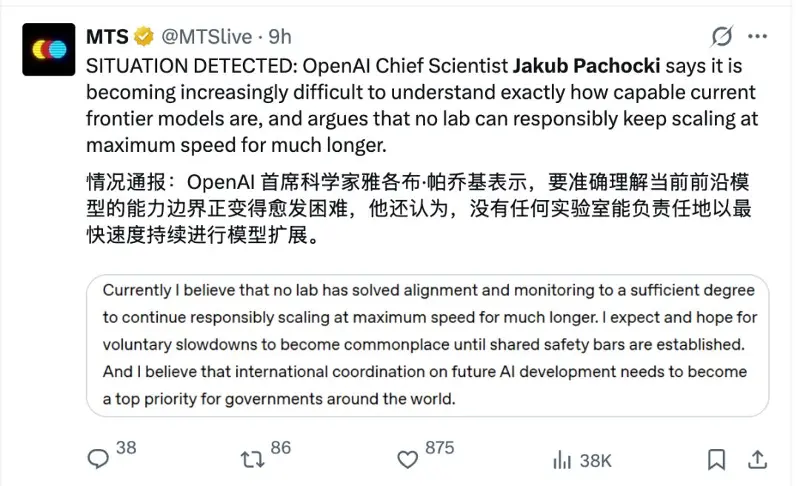This screenshot has height=486, width=800.
Task: Open the Grok slashed-circle icon
Action: tap(722, 36)
